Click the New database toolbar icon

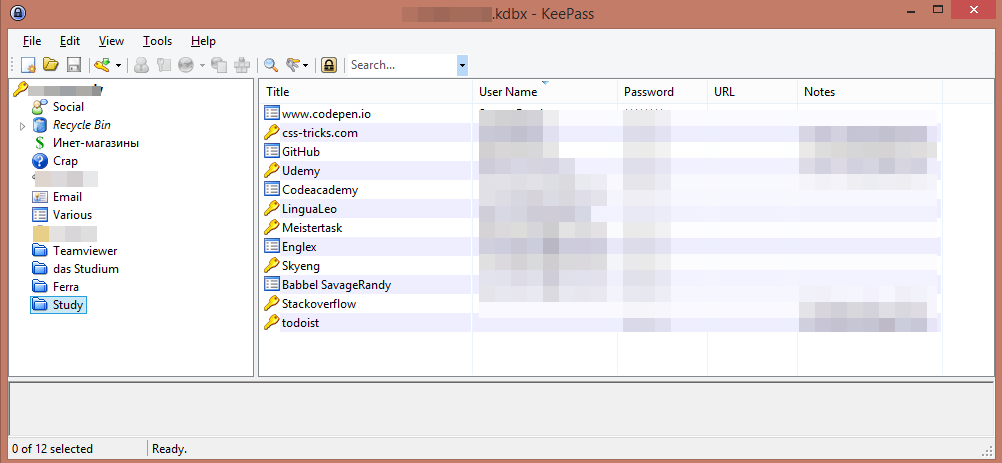pyautogui.click(x=30, y=65)
